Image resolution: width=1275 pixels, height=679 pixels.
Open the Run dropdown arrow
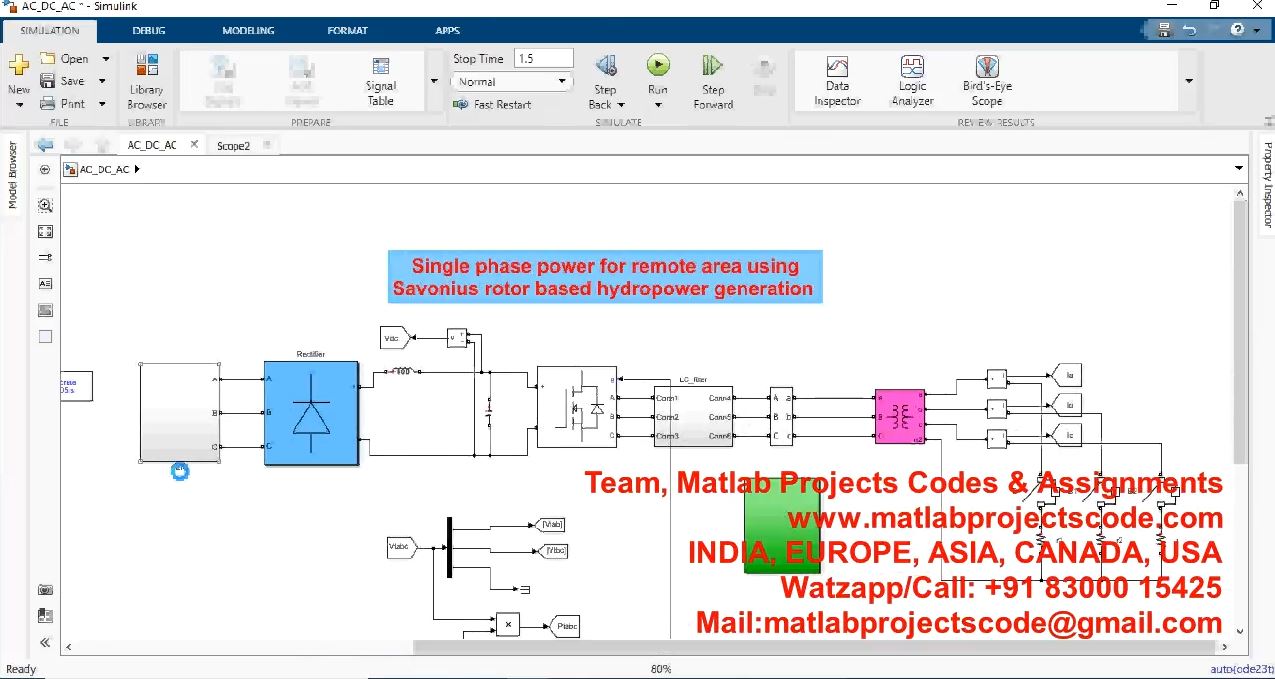(658, 105)
